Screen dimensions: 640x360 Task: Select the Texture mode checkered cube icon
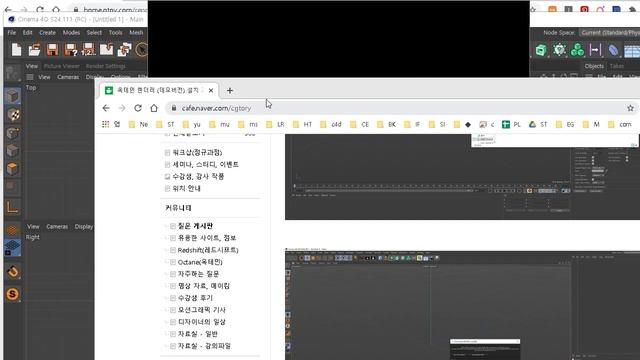(13, 115)
